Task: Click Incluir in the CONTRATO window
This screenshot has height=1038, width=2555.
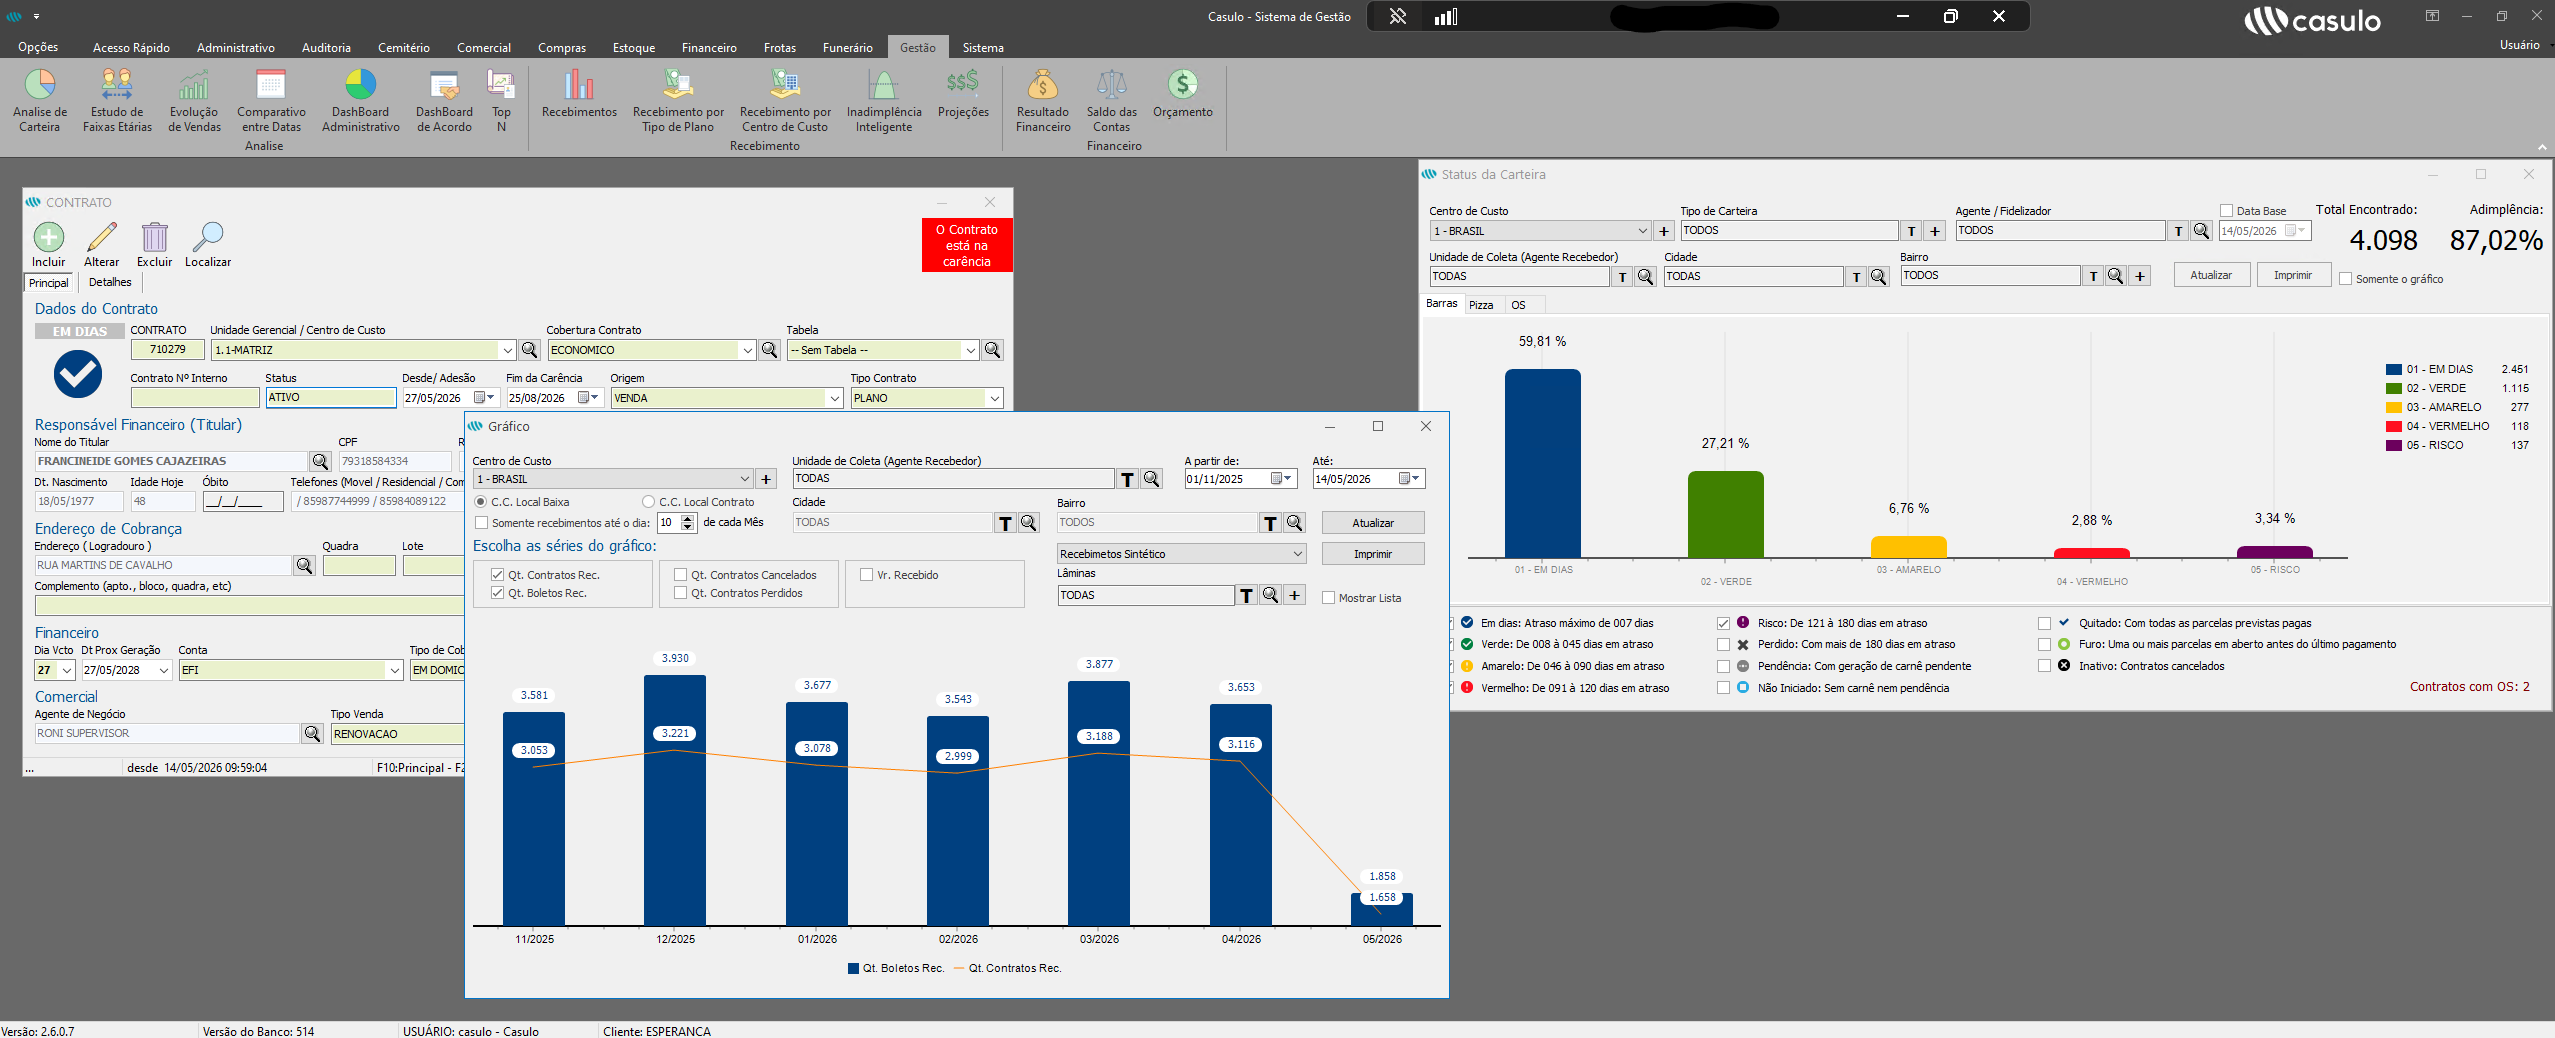Action: point(49,245)
